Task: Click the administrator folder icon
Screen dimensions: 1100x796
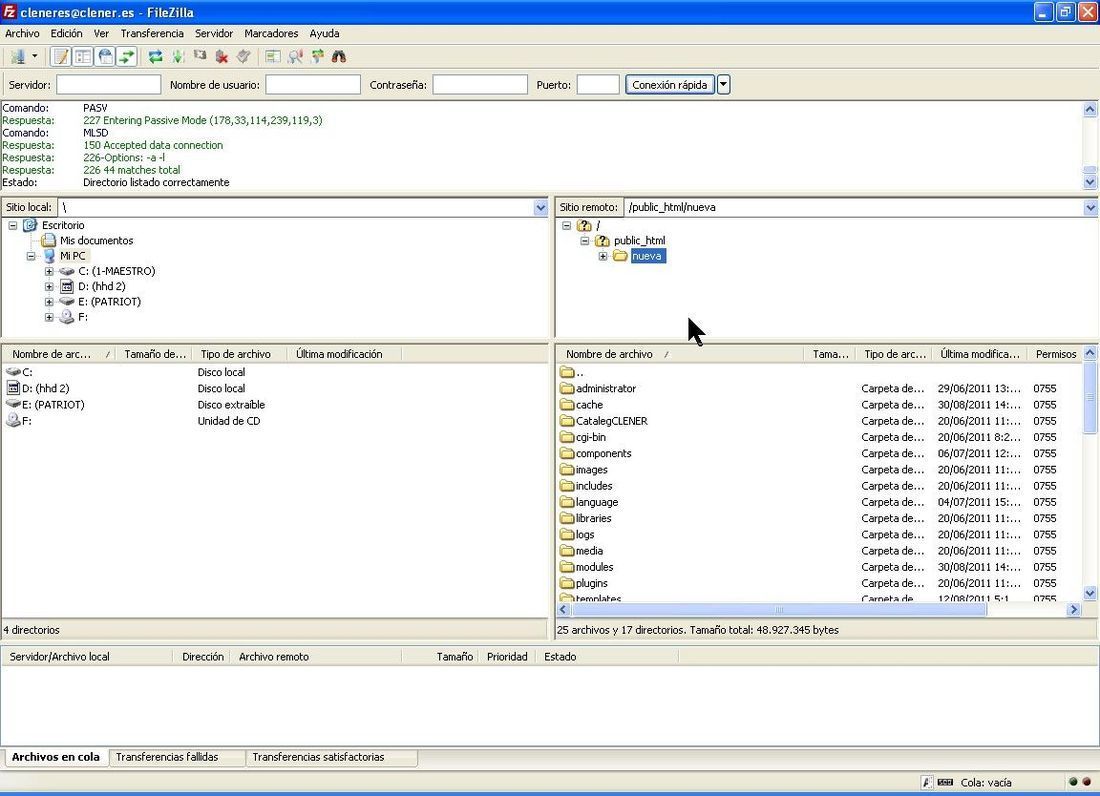Action: (567, 389)
